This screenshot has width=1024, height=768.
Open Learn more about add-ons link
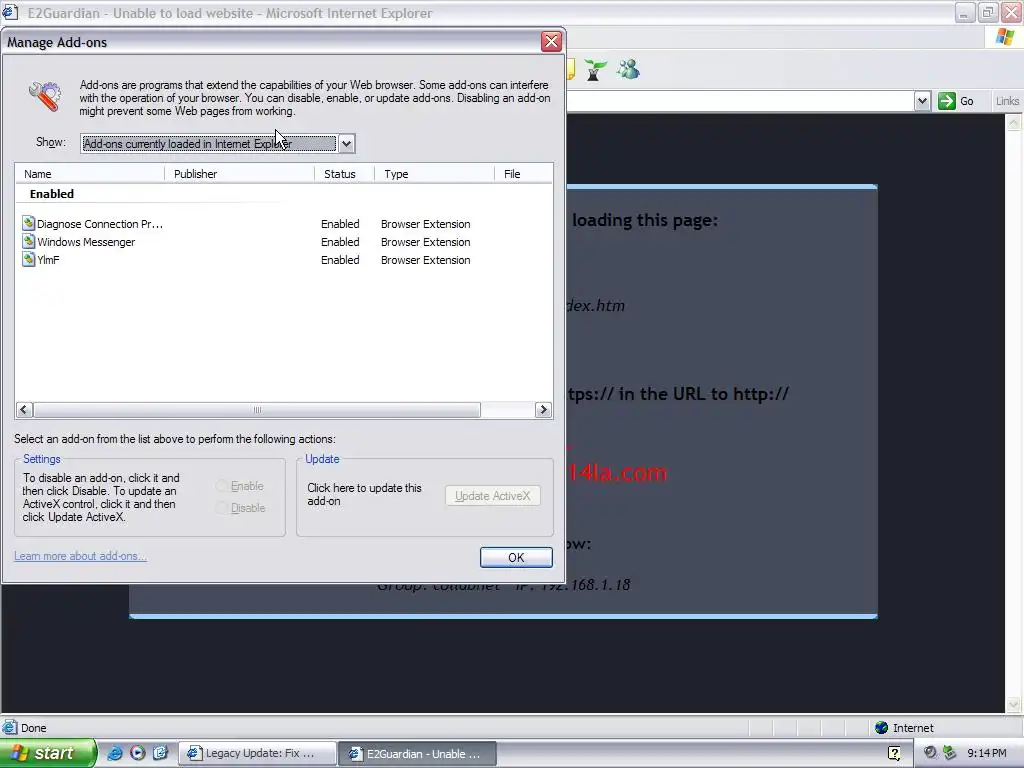(80, 556)
